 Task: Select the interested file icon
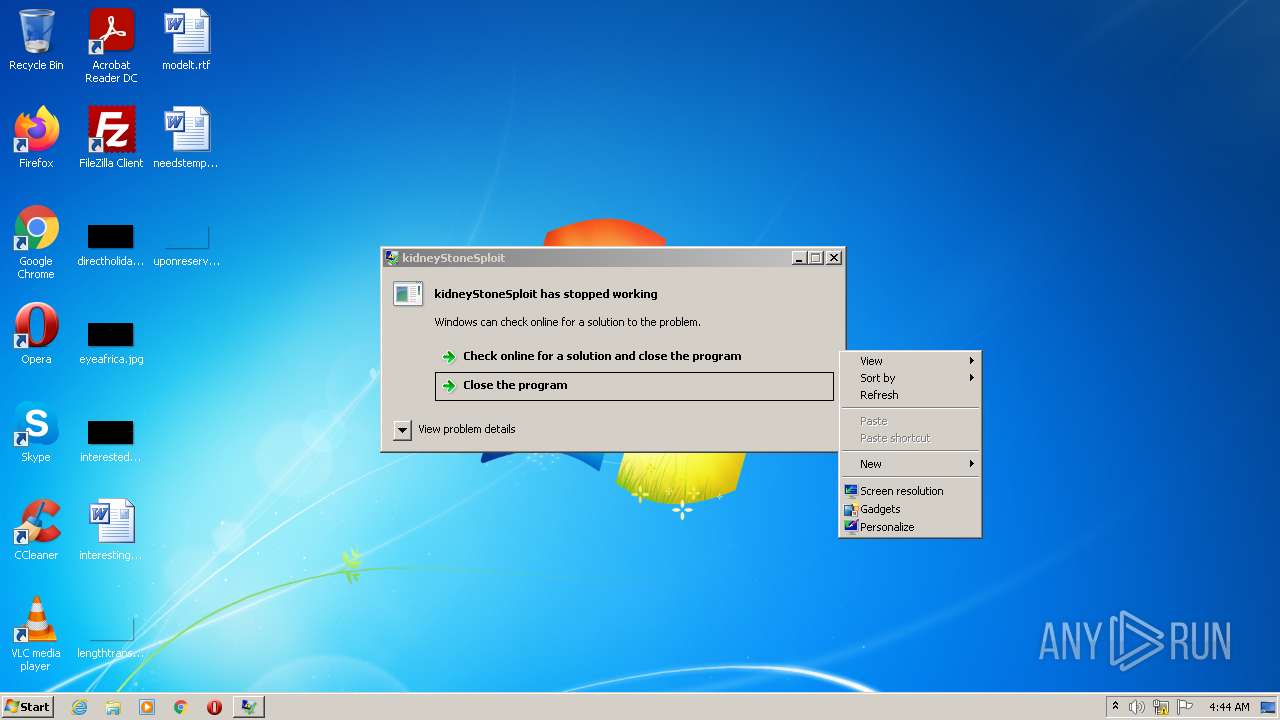click(111, 441)
